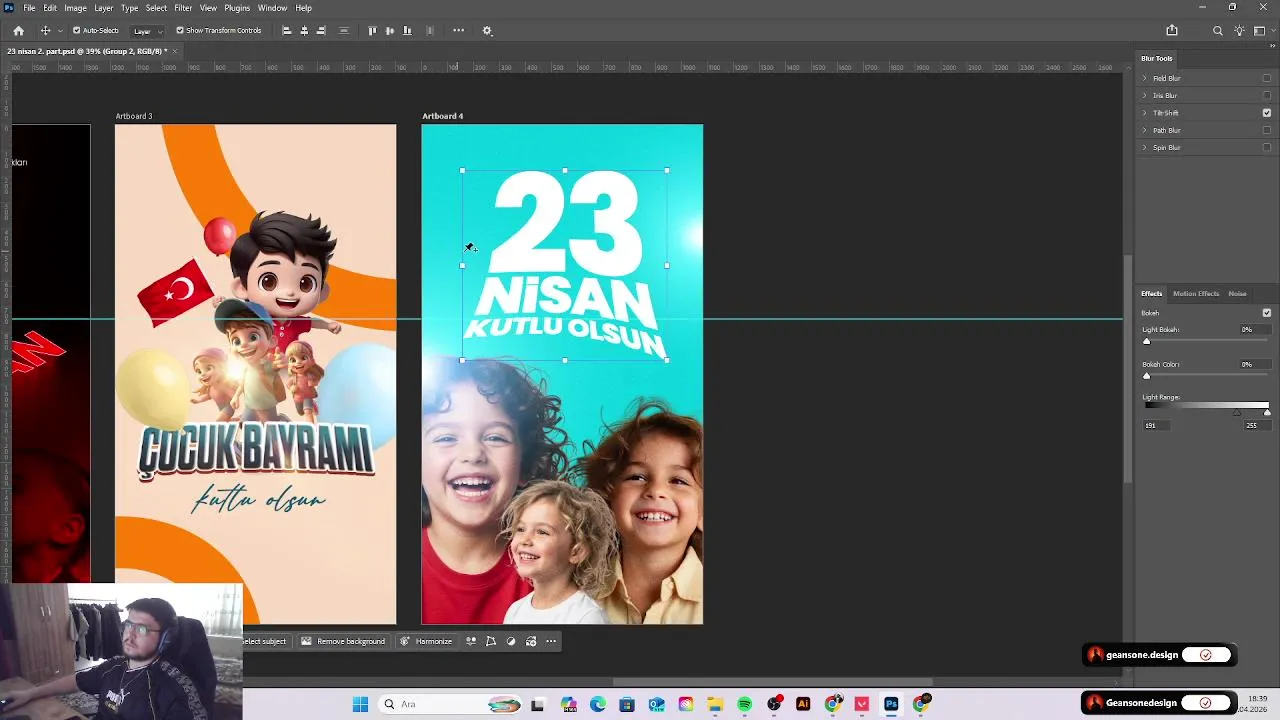The width and height of the screenshot is (1280, 720).
Task: Expand the Tilt-Shift blur section
Action: [x=1145, y=113]
